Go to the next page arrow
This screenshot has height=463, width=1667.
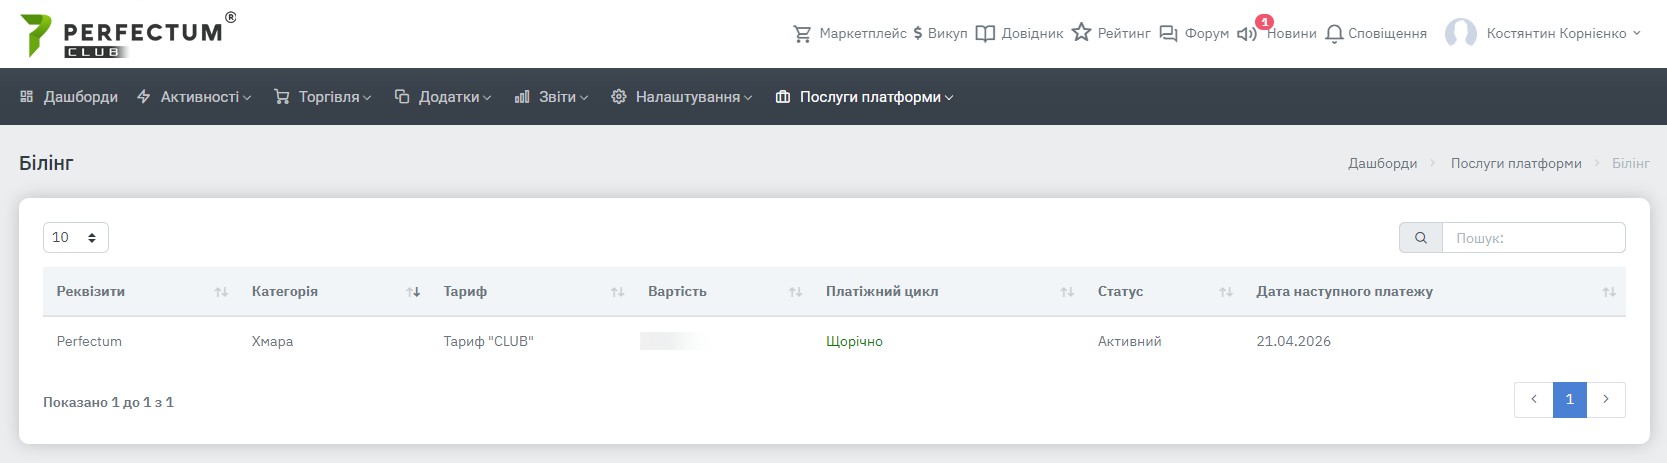pyautogui.click(x=1605, y=400)
